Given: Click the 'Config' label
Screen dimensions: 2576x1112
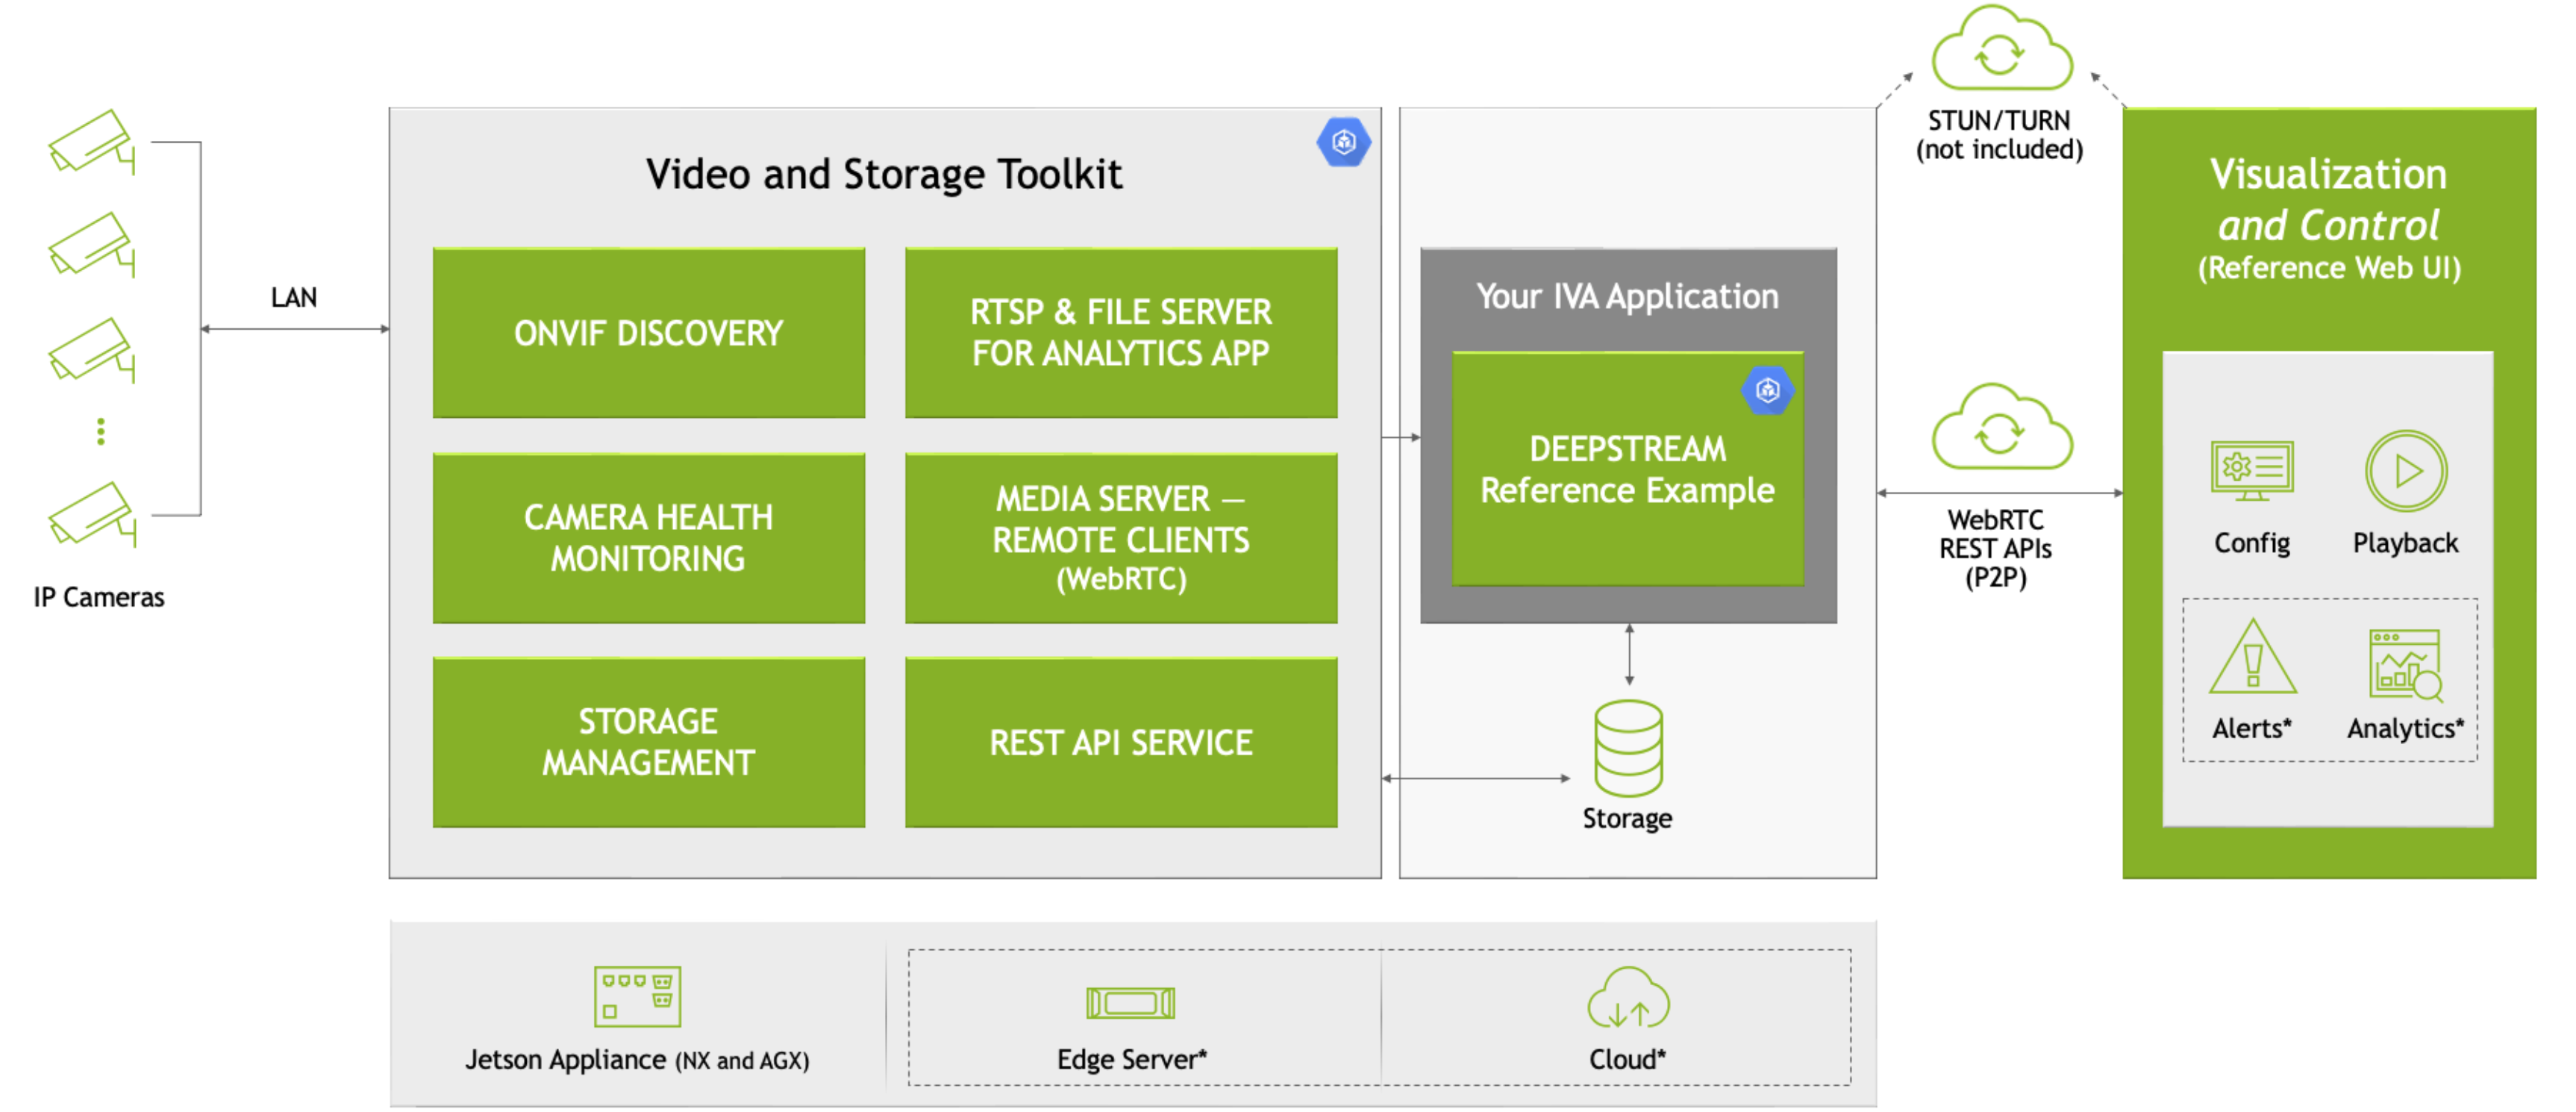Looking at the screenshot, I should (x=2251, y=543).
